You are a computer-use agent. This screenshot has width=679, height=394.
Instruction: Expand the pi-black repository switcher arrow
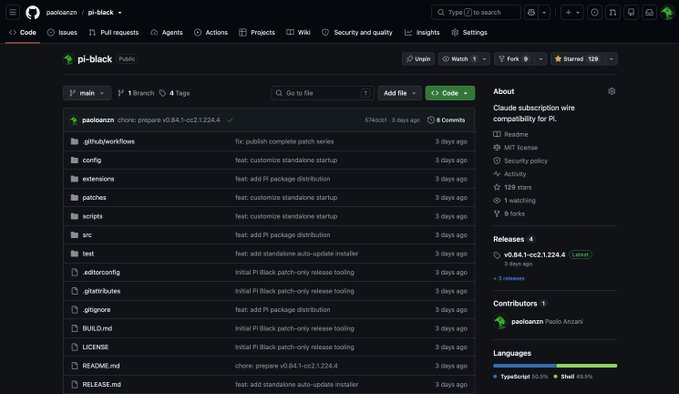pyautogui.click(x=120, y=13)
